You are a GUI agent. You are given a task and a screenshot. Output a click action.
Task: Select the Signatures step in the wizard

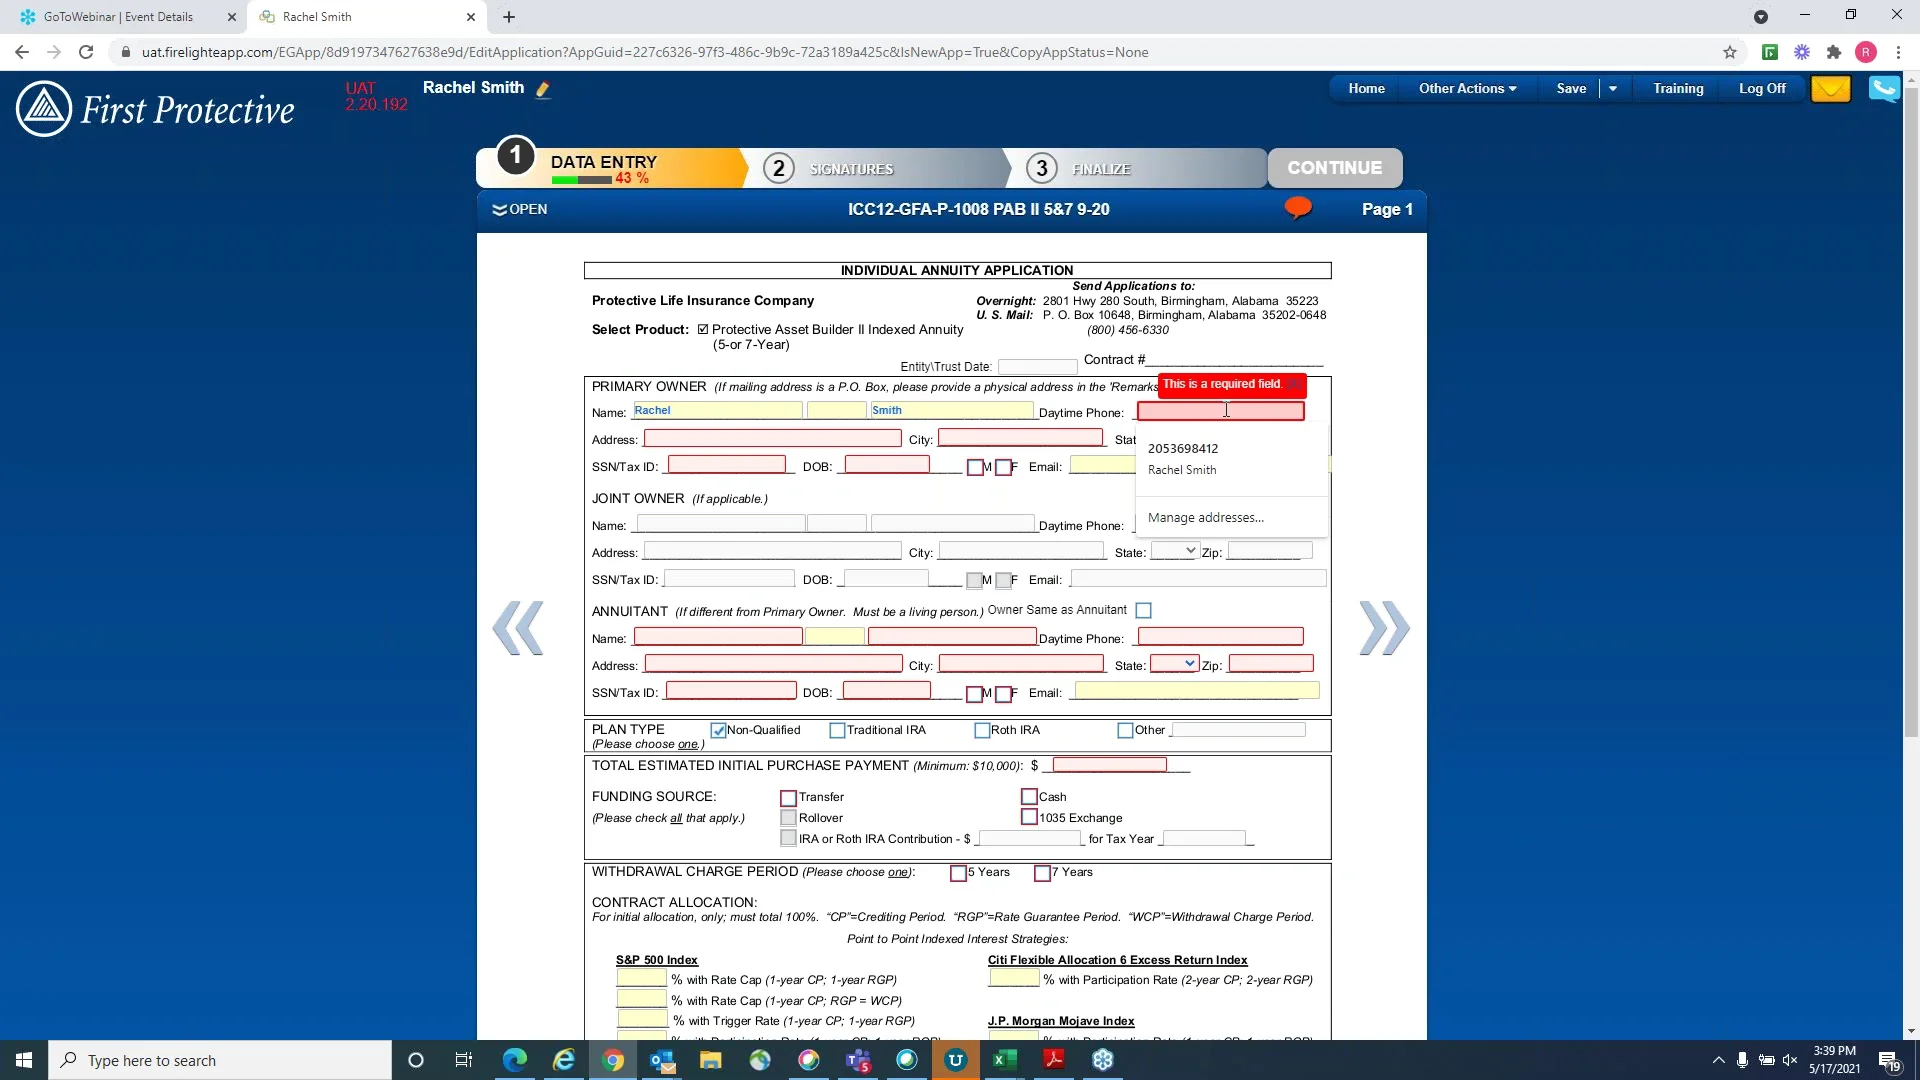[x=851, y=168]
